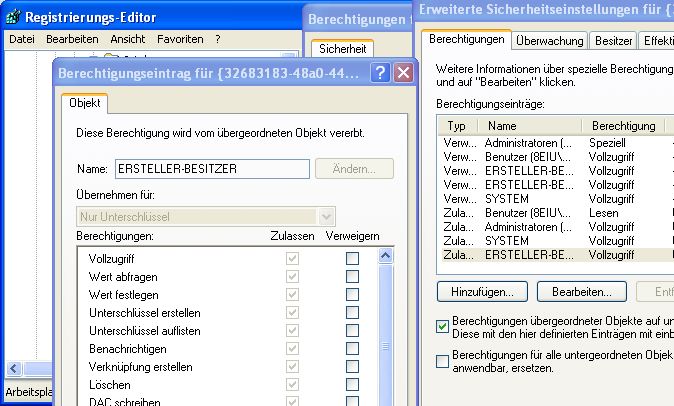This screenshot has height=406, width=674.
Task: Enable Berechtigungen für alle untergeordneten Objekte ersetzen
Action: (442, 361)
